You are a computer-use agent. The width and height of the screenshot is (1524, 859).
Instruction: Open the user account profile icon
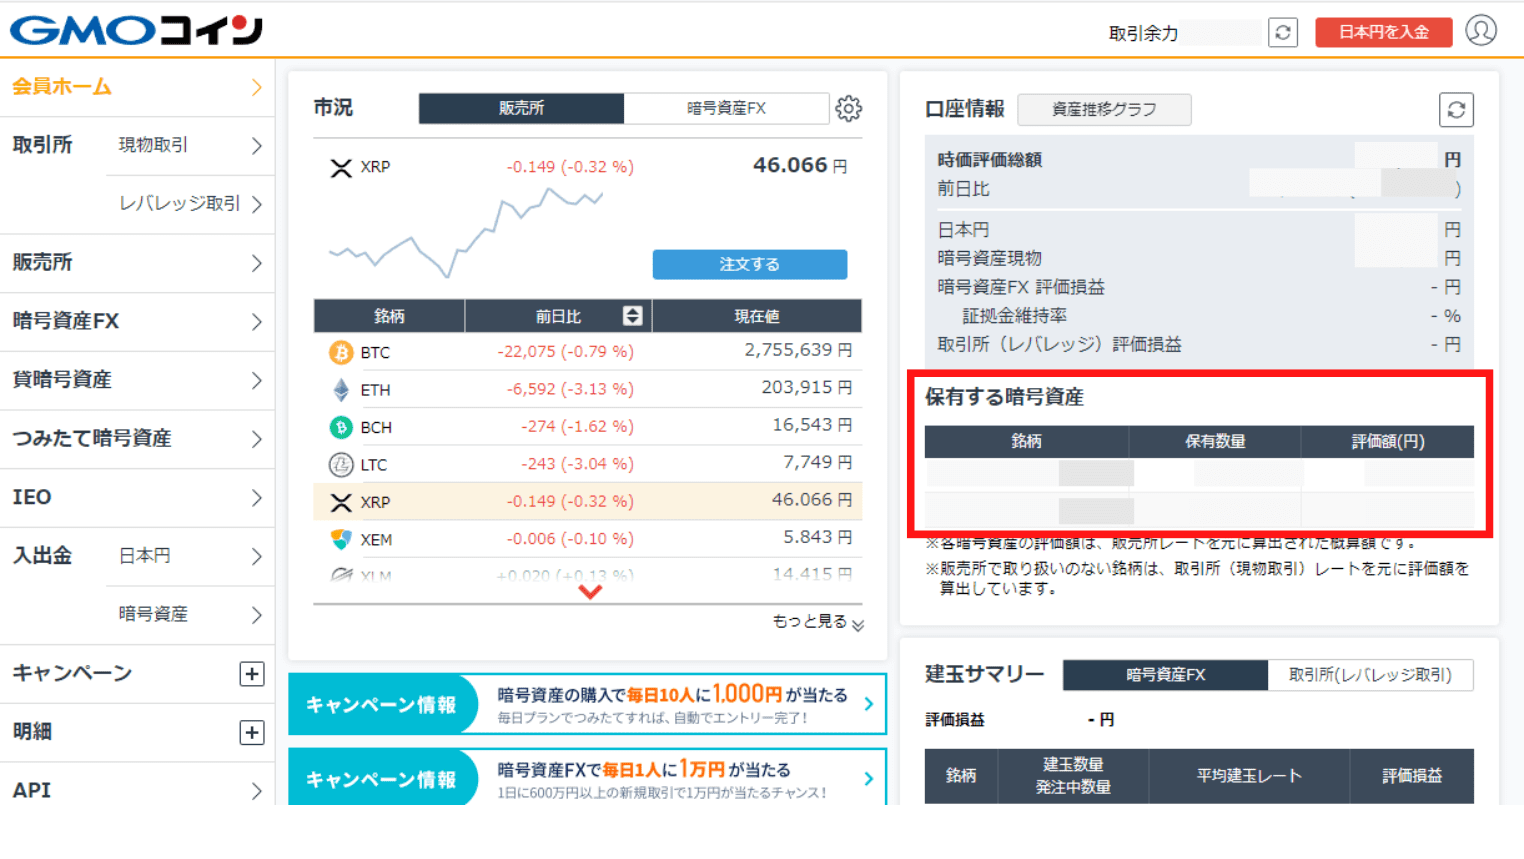coord(1481,30)
